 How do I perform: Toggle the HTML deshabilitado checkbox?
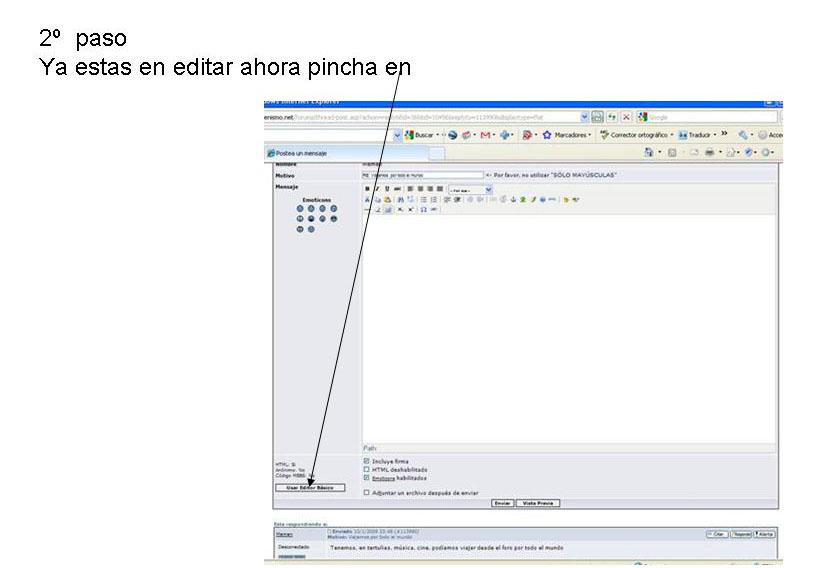tap(367, 469)
